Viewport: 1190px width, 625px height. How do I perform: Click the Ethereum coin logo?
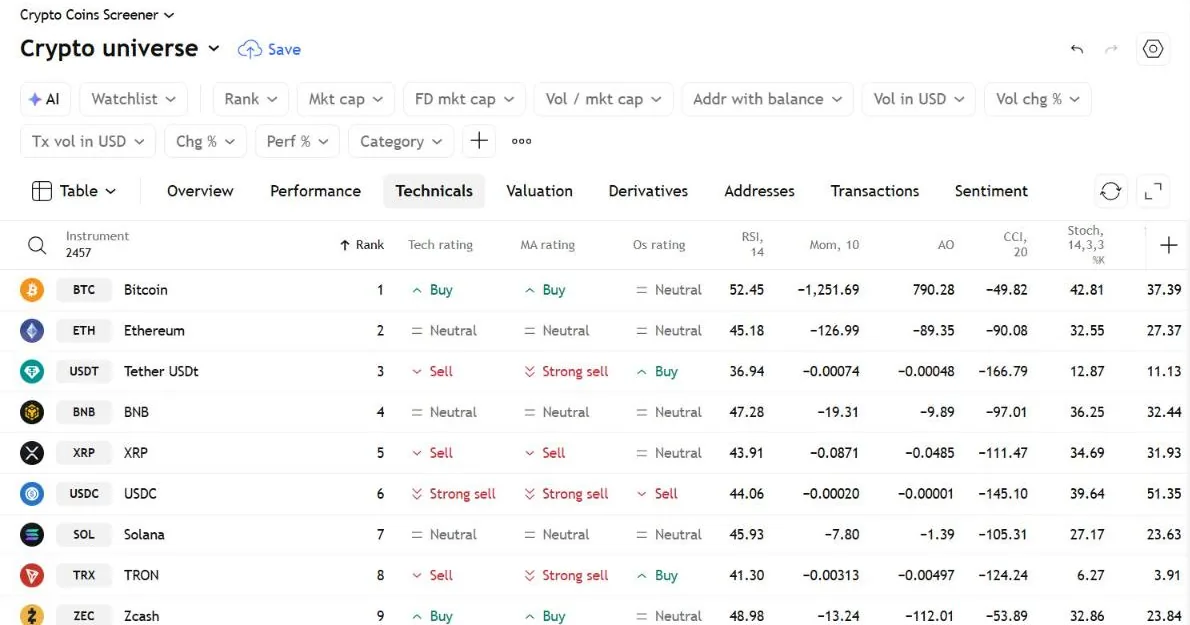(x=32, y=331)
